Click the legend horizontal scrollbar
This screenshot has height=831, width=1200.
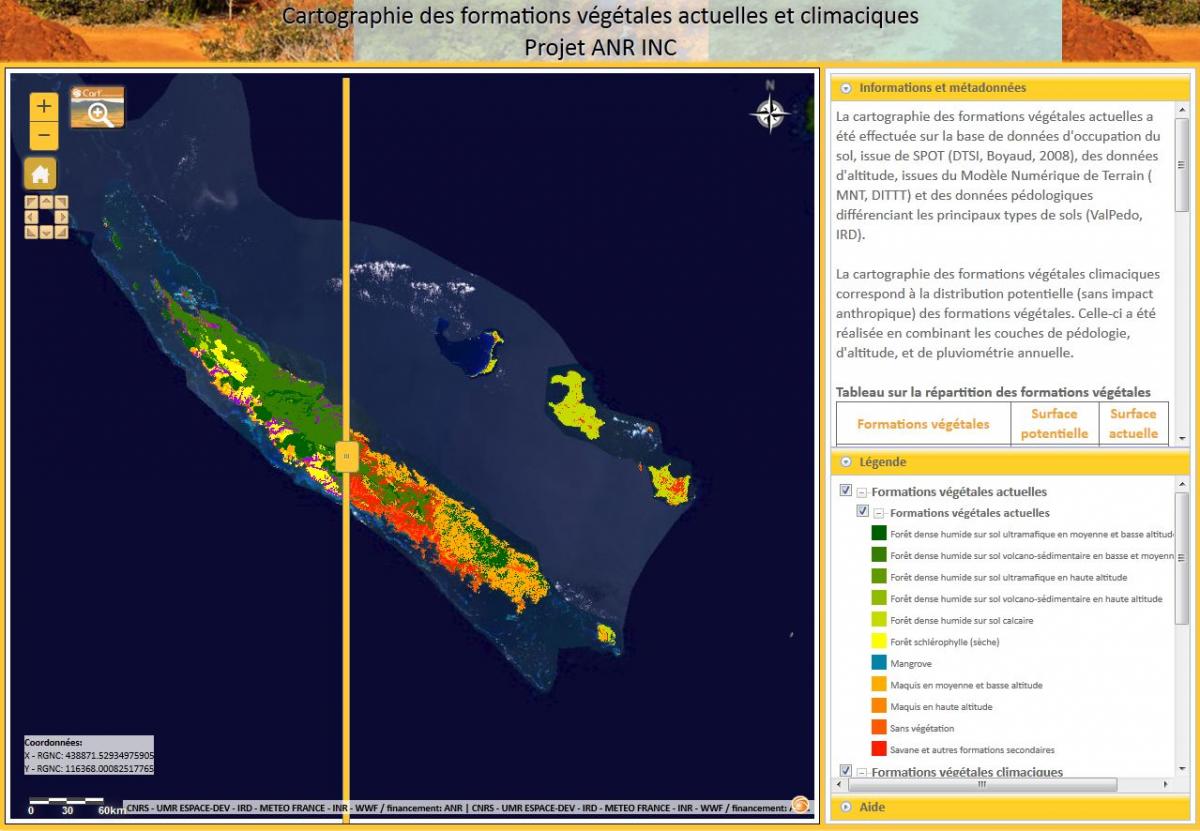[980, 785]
